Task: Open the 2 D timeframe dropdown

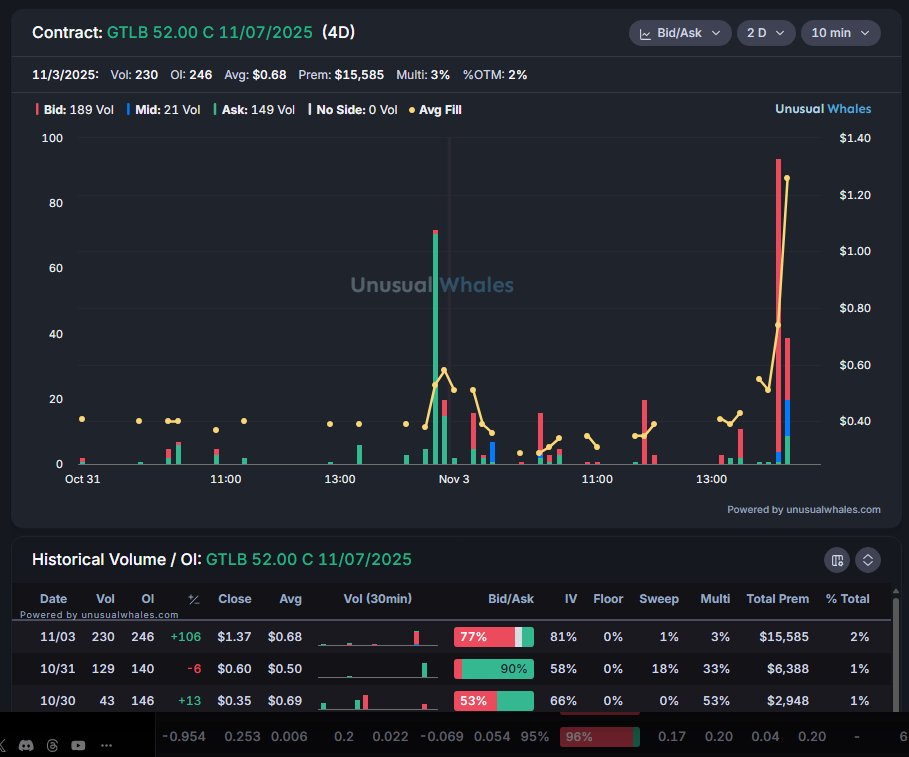Action: [x=765, y=33]
